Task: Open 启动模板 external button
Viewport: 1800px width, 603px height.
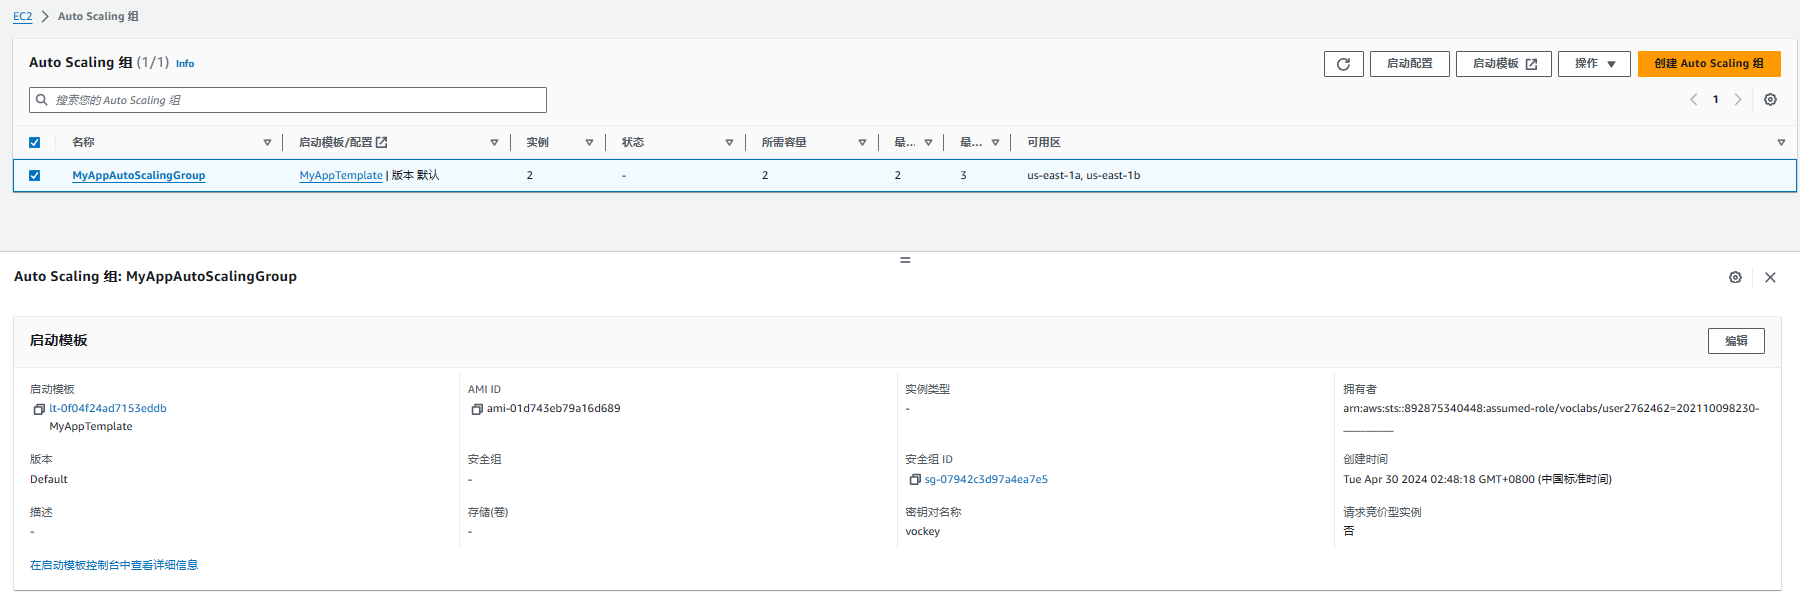Action: (1504, 64)
